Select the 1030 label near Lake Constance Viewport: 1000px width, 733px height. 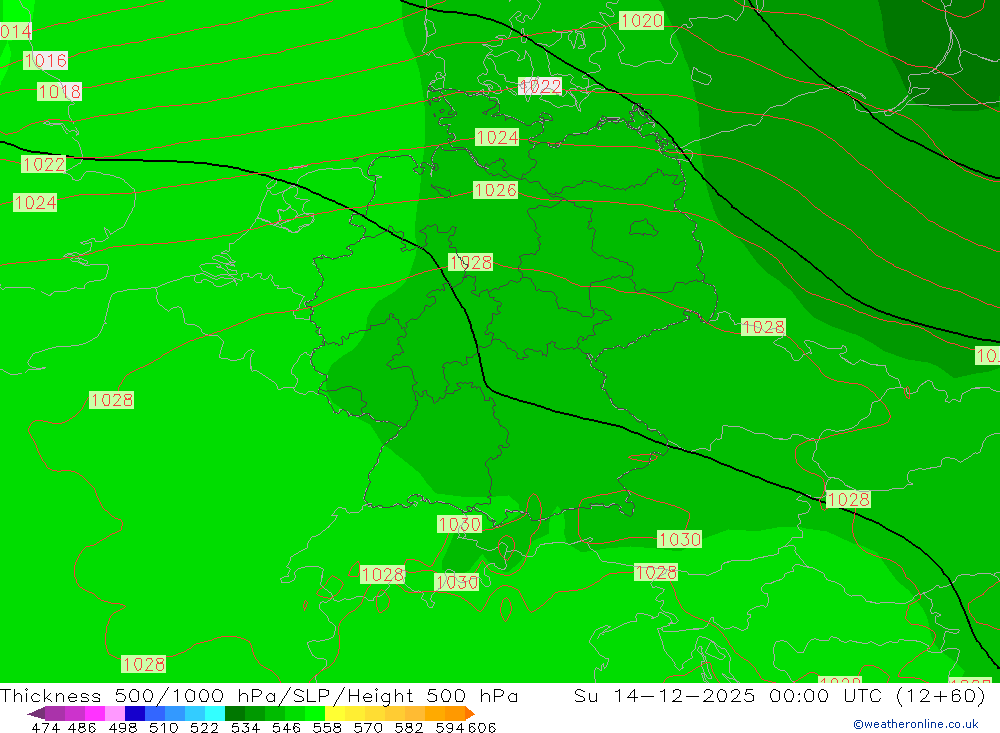pos(459,524)
